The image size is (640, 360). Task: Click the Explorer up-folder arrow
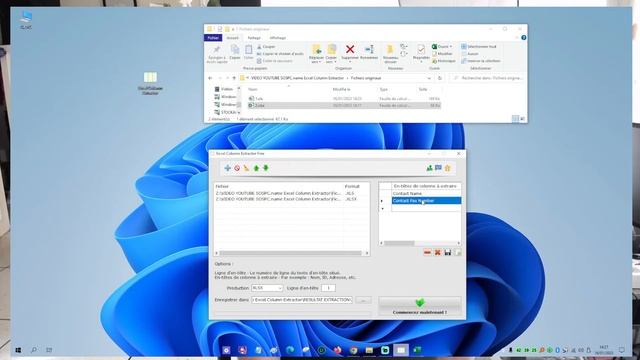pyautogui.click(x=234, y=78)
